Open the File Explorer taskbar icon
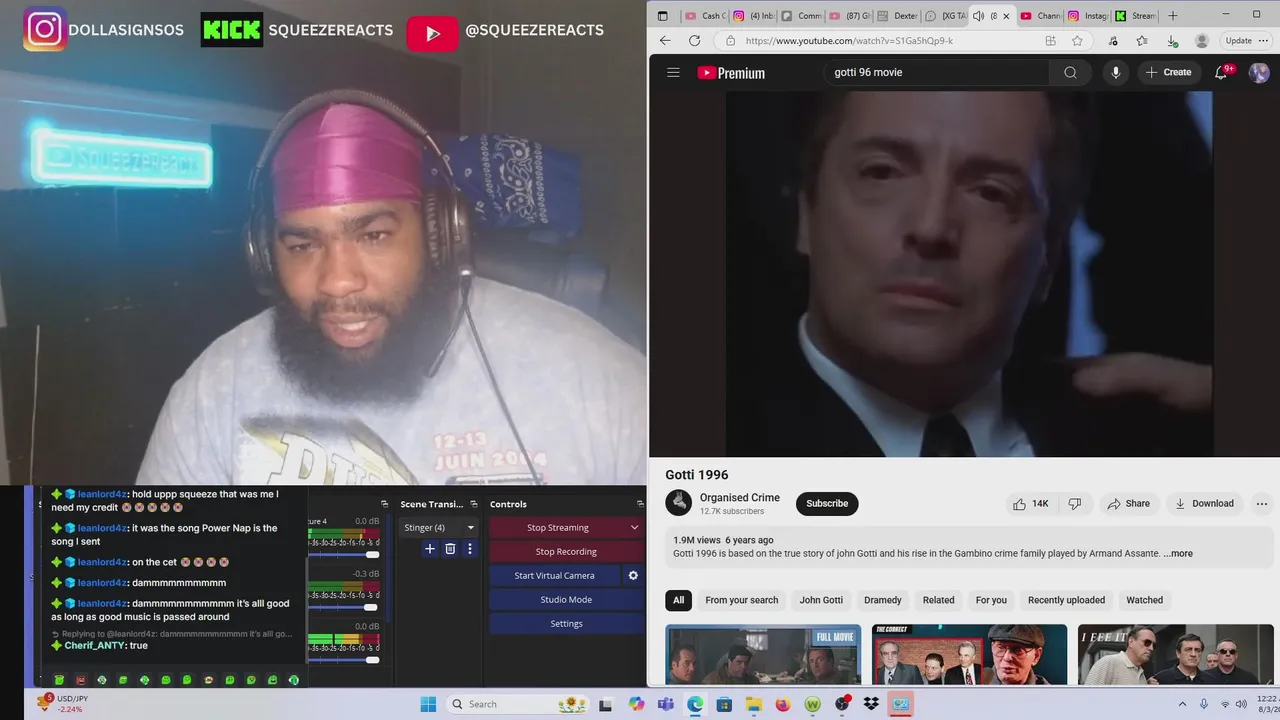The image size is (1280, 720). (x=754, y=704)
